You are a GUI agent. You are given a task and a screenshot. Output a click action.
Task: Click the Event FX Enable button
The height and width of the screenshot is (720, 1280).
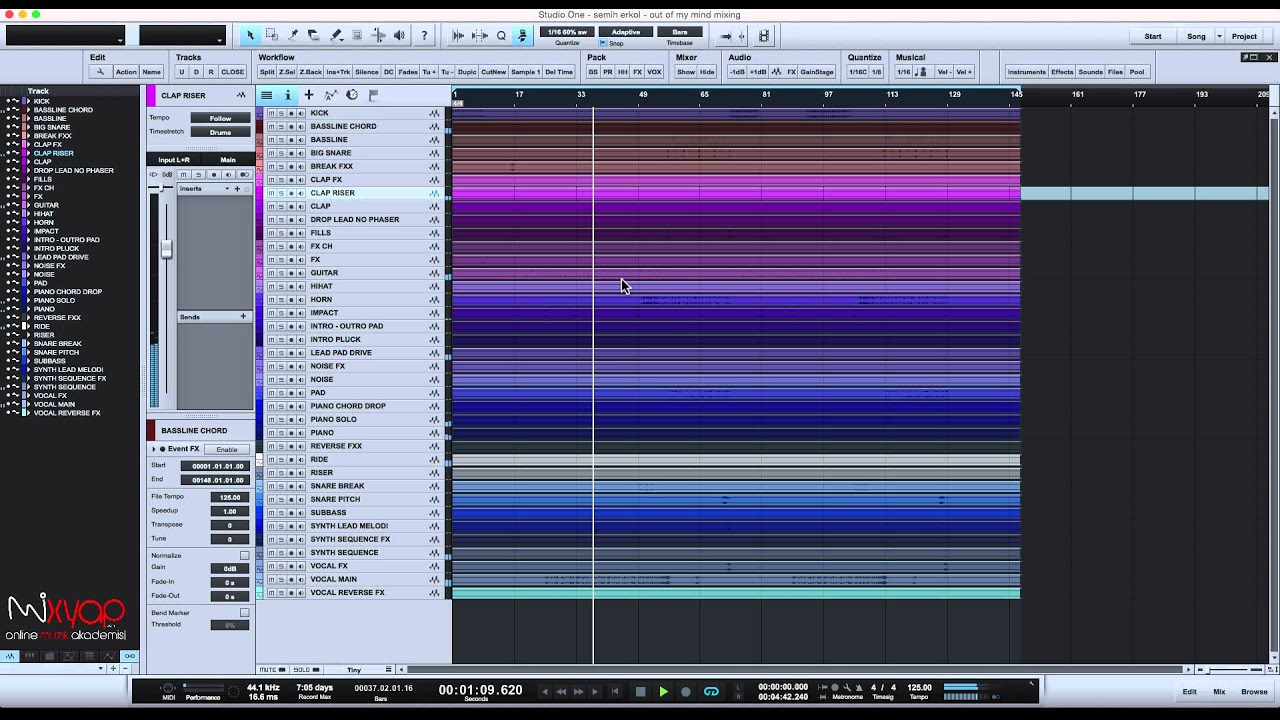click(227, 449)
